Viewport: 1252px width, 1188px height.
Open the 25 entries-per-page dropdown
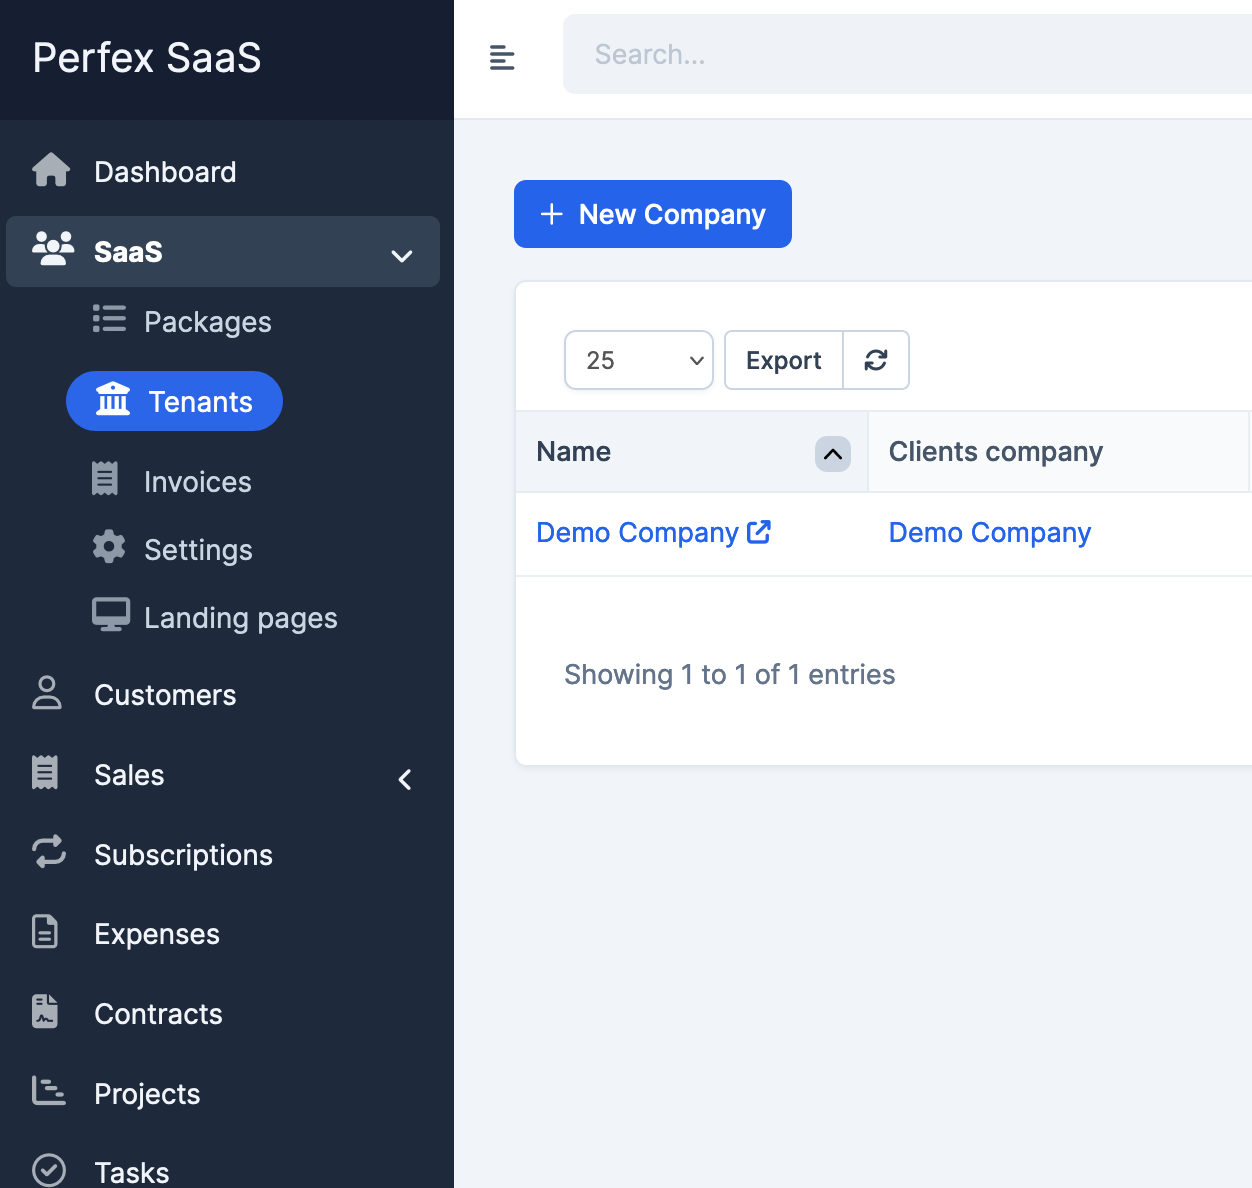tap(639, 360)
